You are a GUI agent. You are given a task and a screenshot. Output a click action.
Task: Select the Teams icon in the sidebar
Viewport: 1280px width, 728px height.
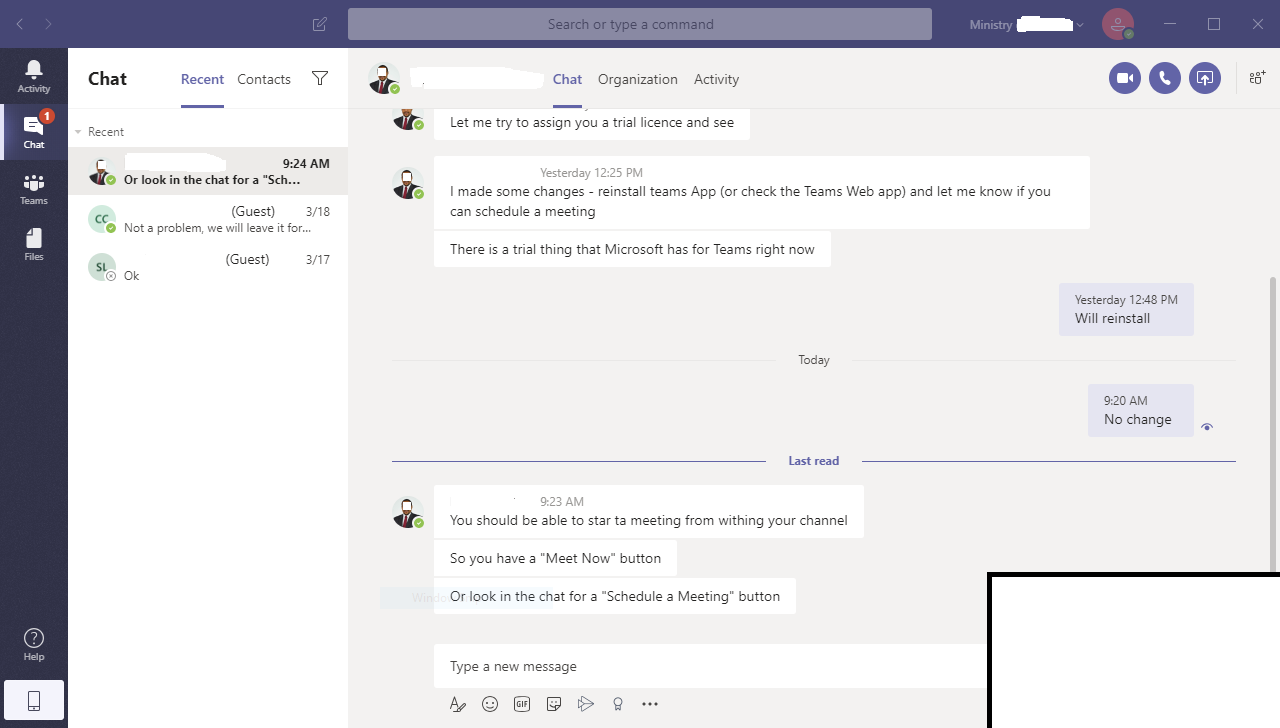pyautogui.click(x=33, y=188)
